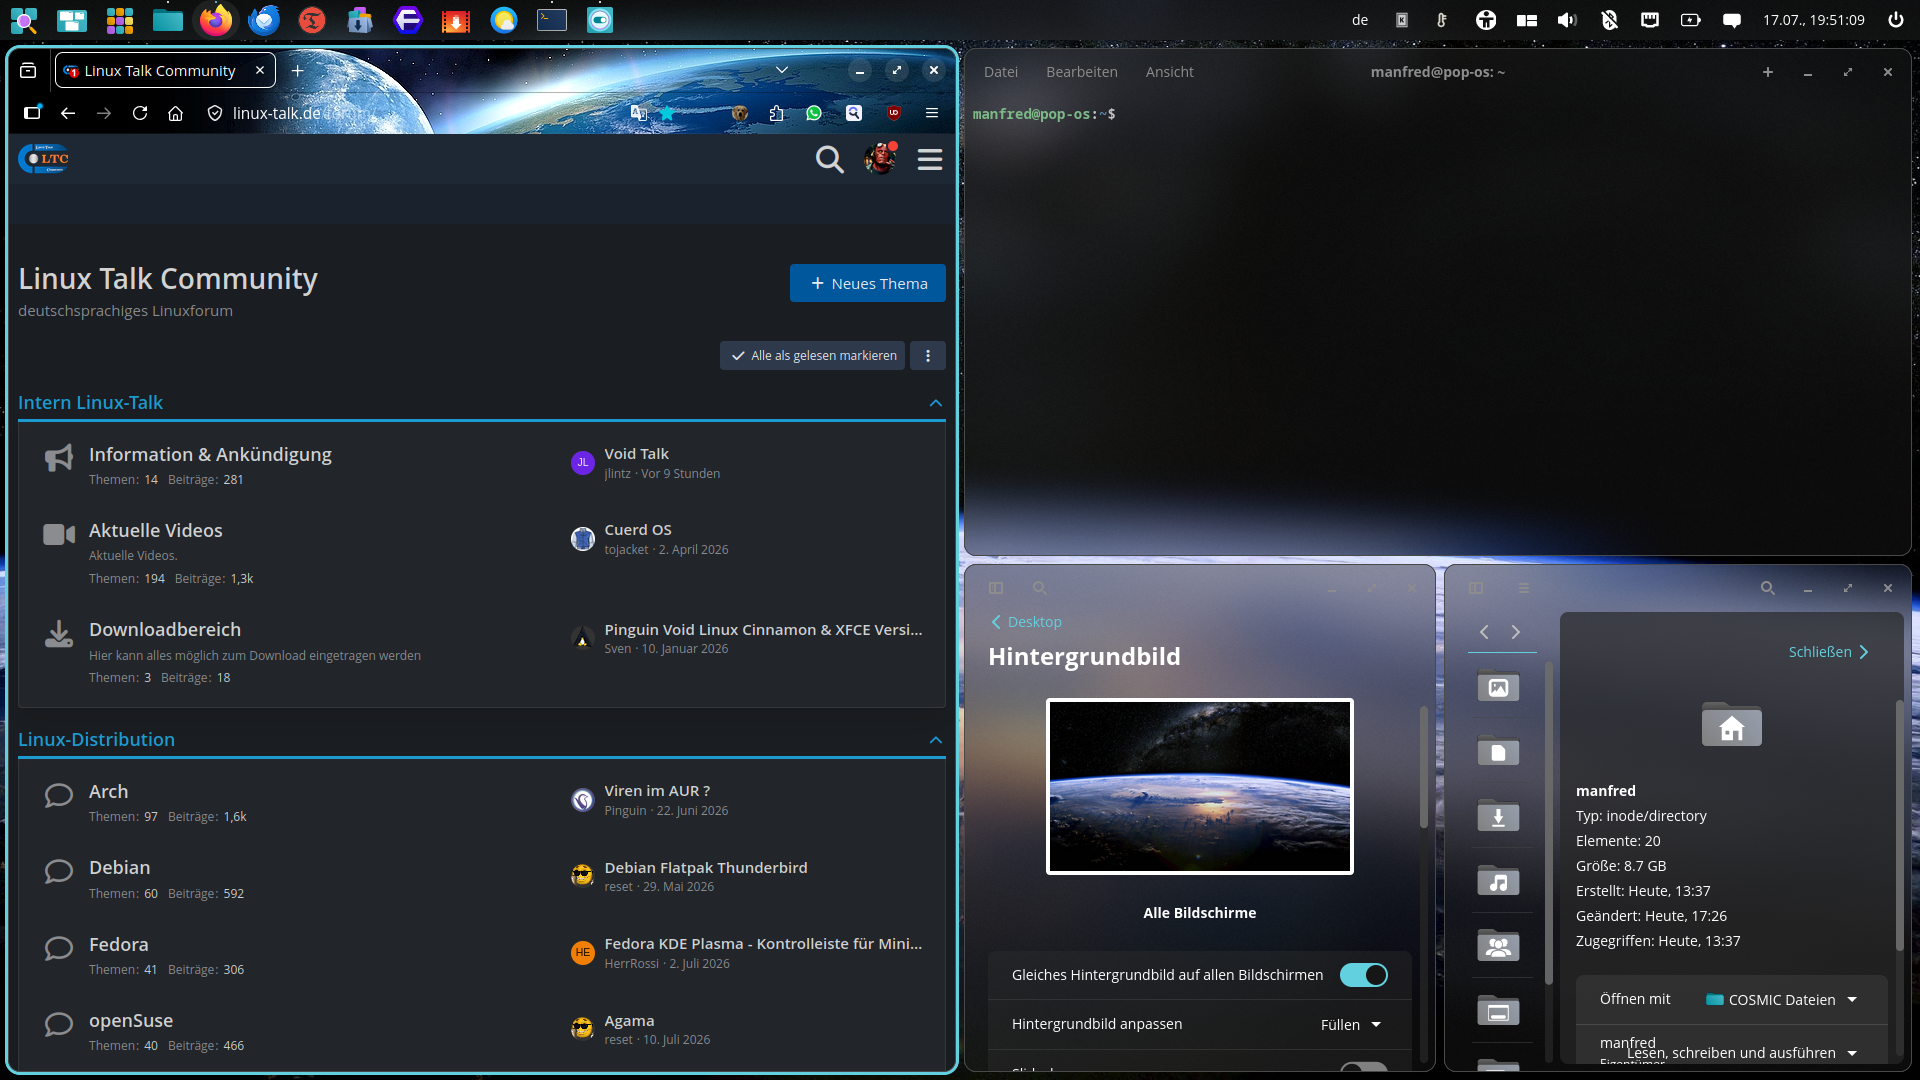Open the Hintergrundbild anpassen Füllen dropdown
This screenshot has width=1920, height=1080.
[x=1351, y=1025]
